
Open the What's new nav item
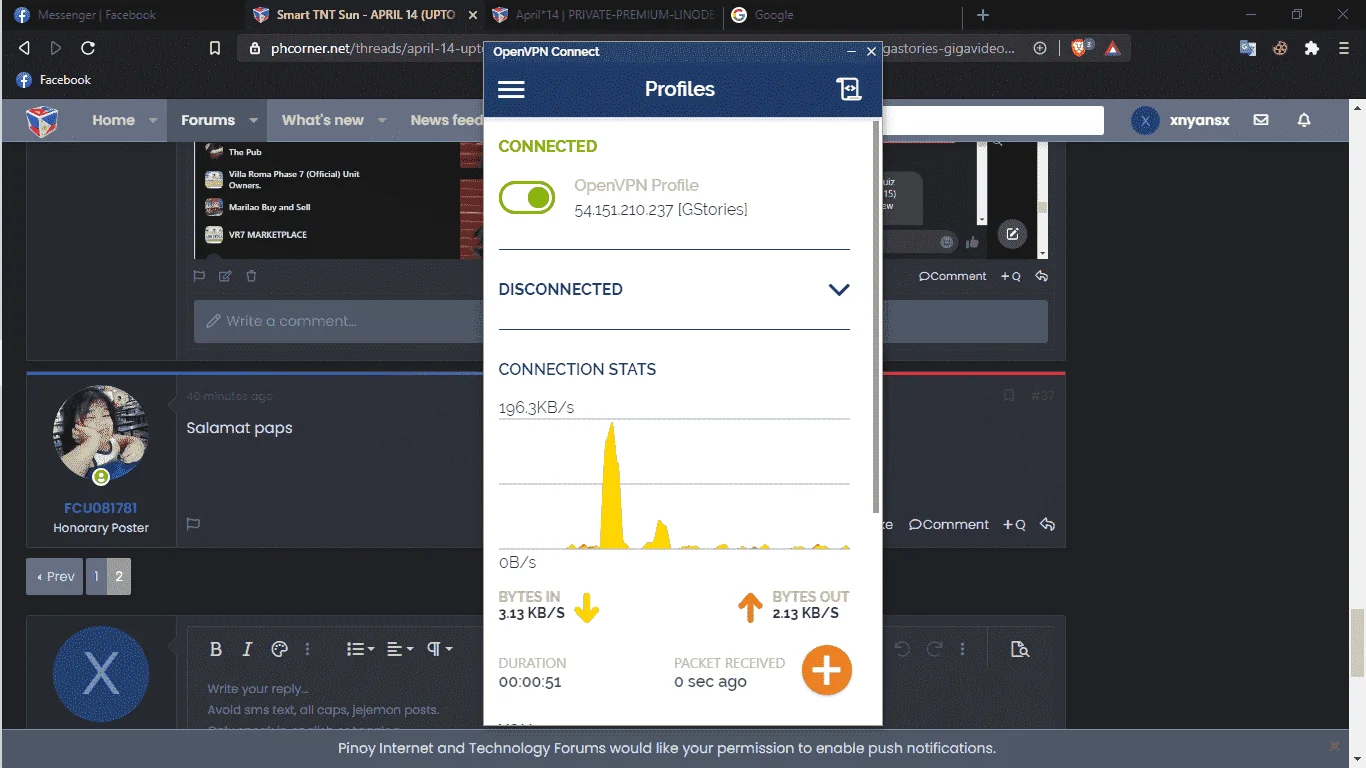pos(323,120)
